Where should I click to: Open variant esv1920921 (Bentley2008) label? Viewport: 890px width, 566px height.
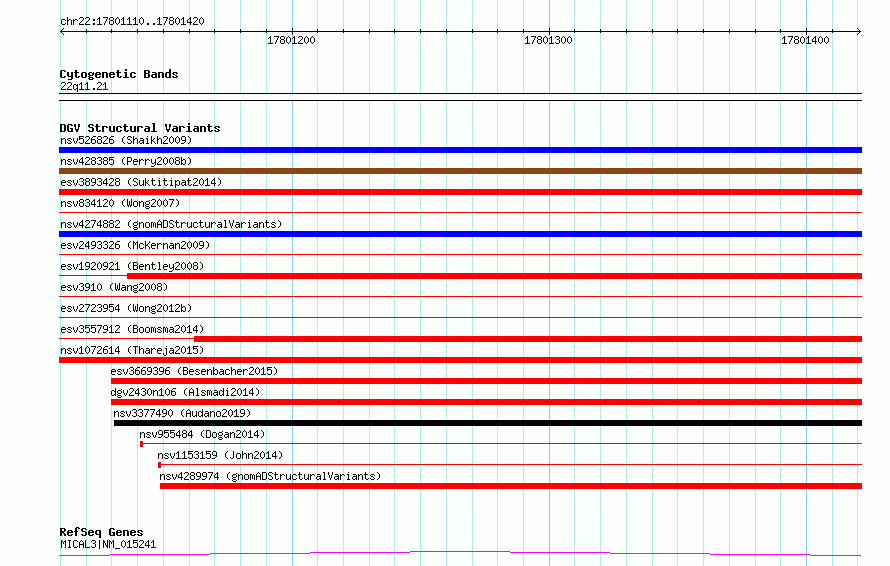click(132, 266)
